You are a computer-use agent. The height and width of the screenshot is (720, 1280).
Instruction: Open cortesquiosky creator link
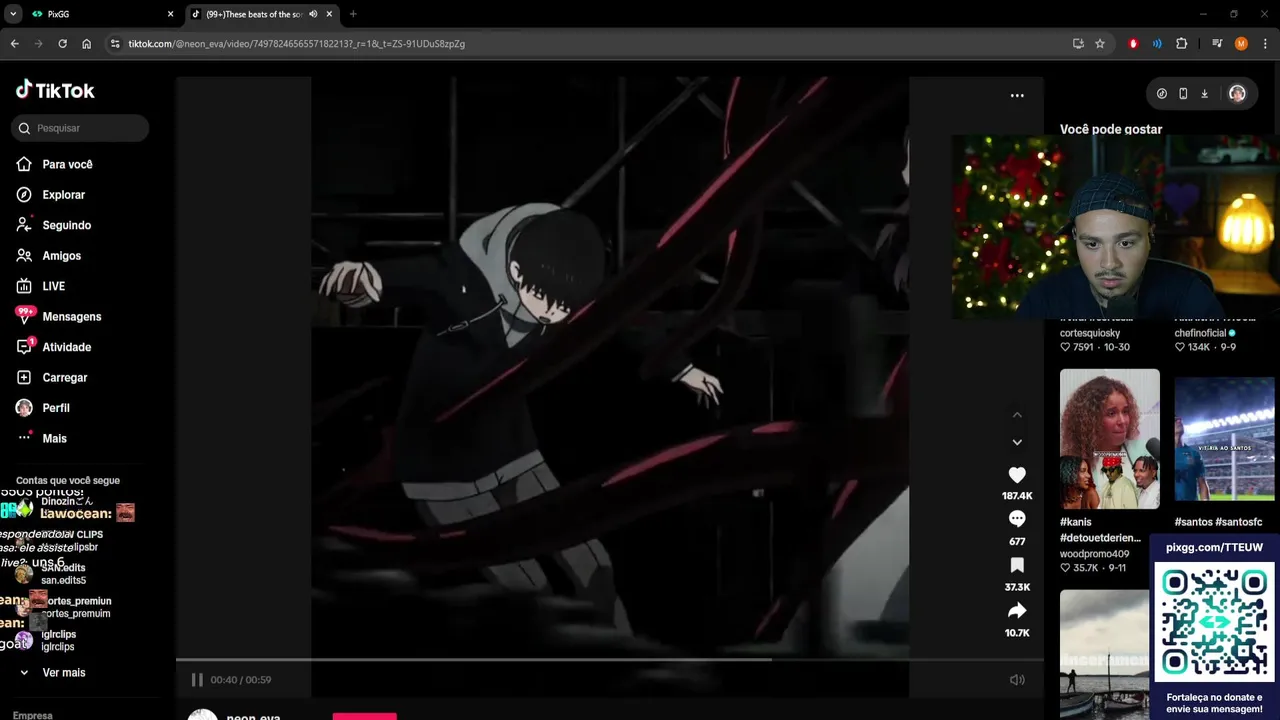click(1090, 333)
